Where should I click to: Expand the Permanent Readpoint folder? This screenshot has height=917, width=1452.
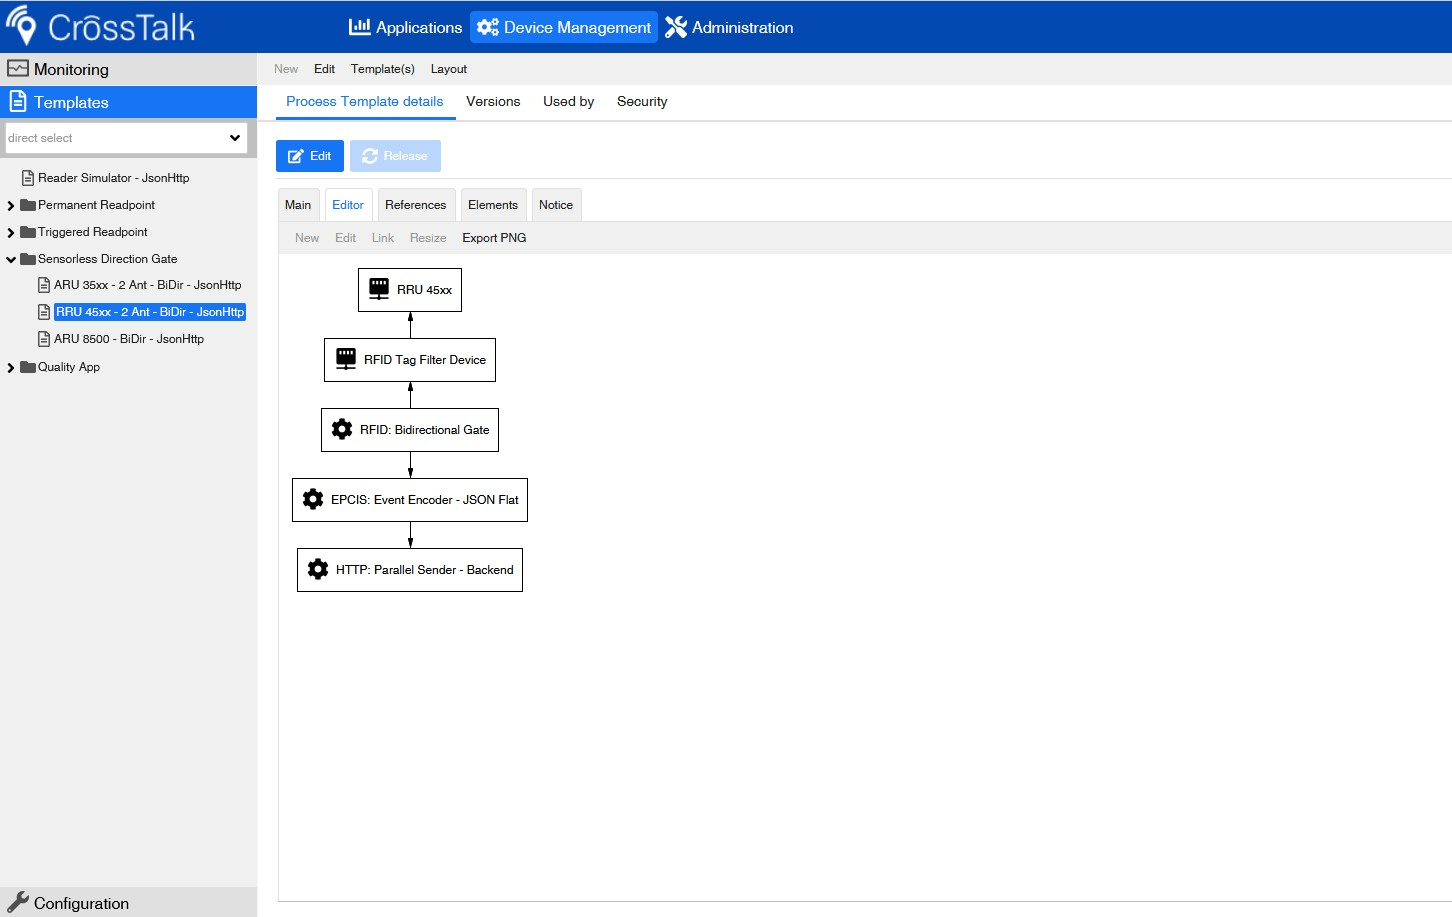11,206
